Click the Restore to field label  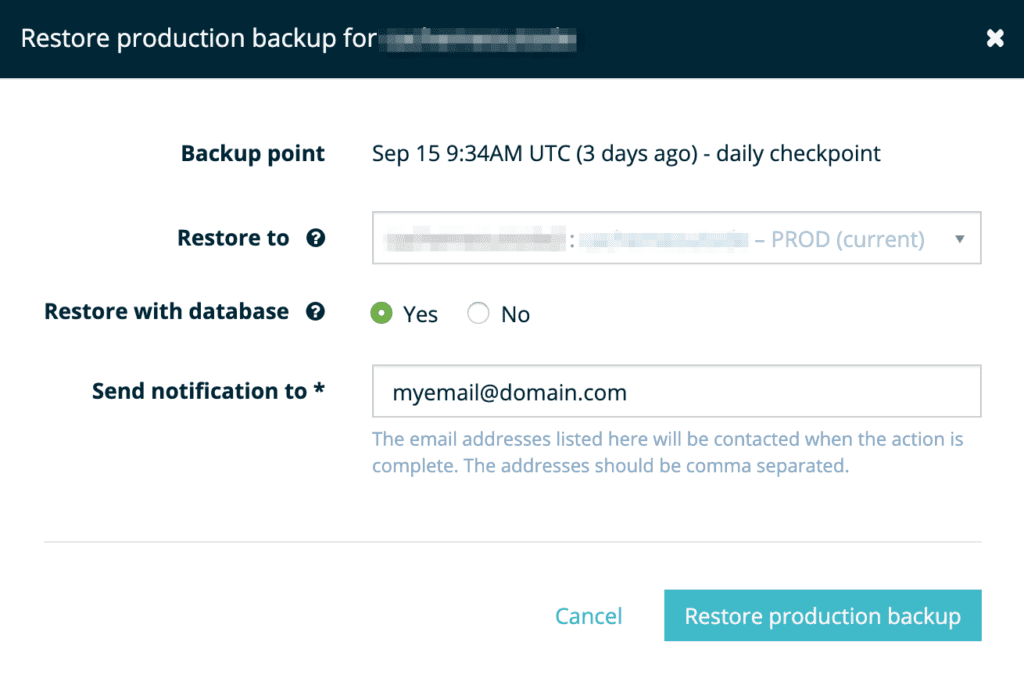tap(233, 238)
